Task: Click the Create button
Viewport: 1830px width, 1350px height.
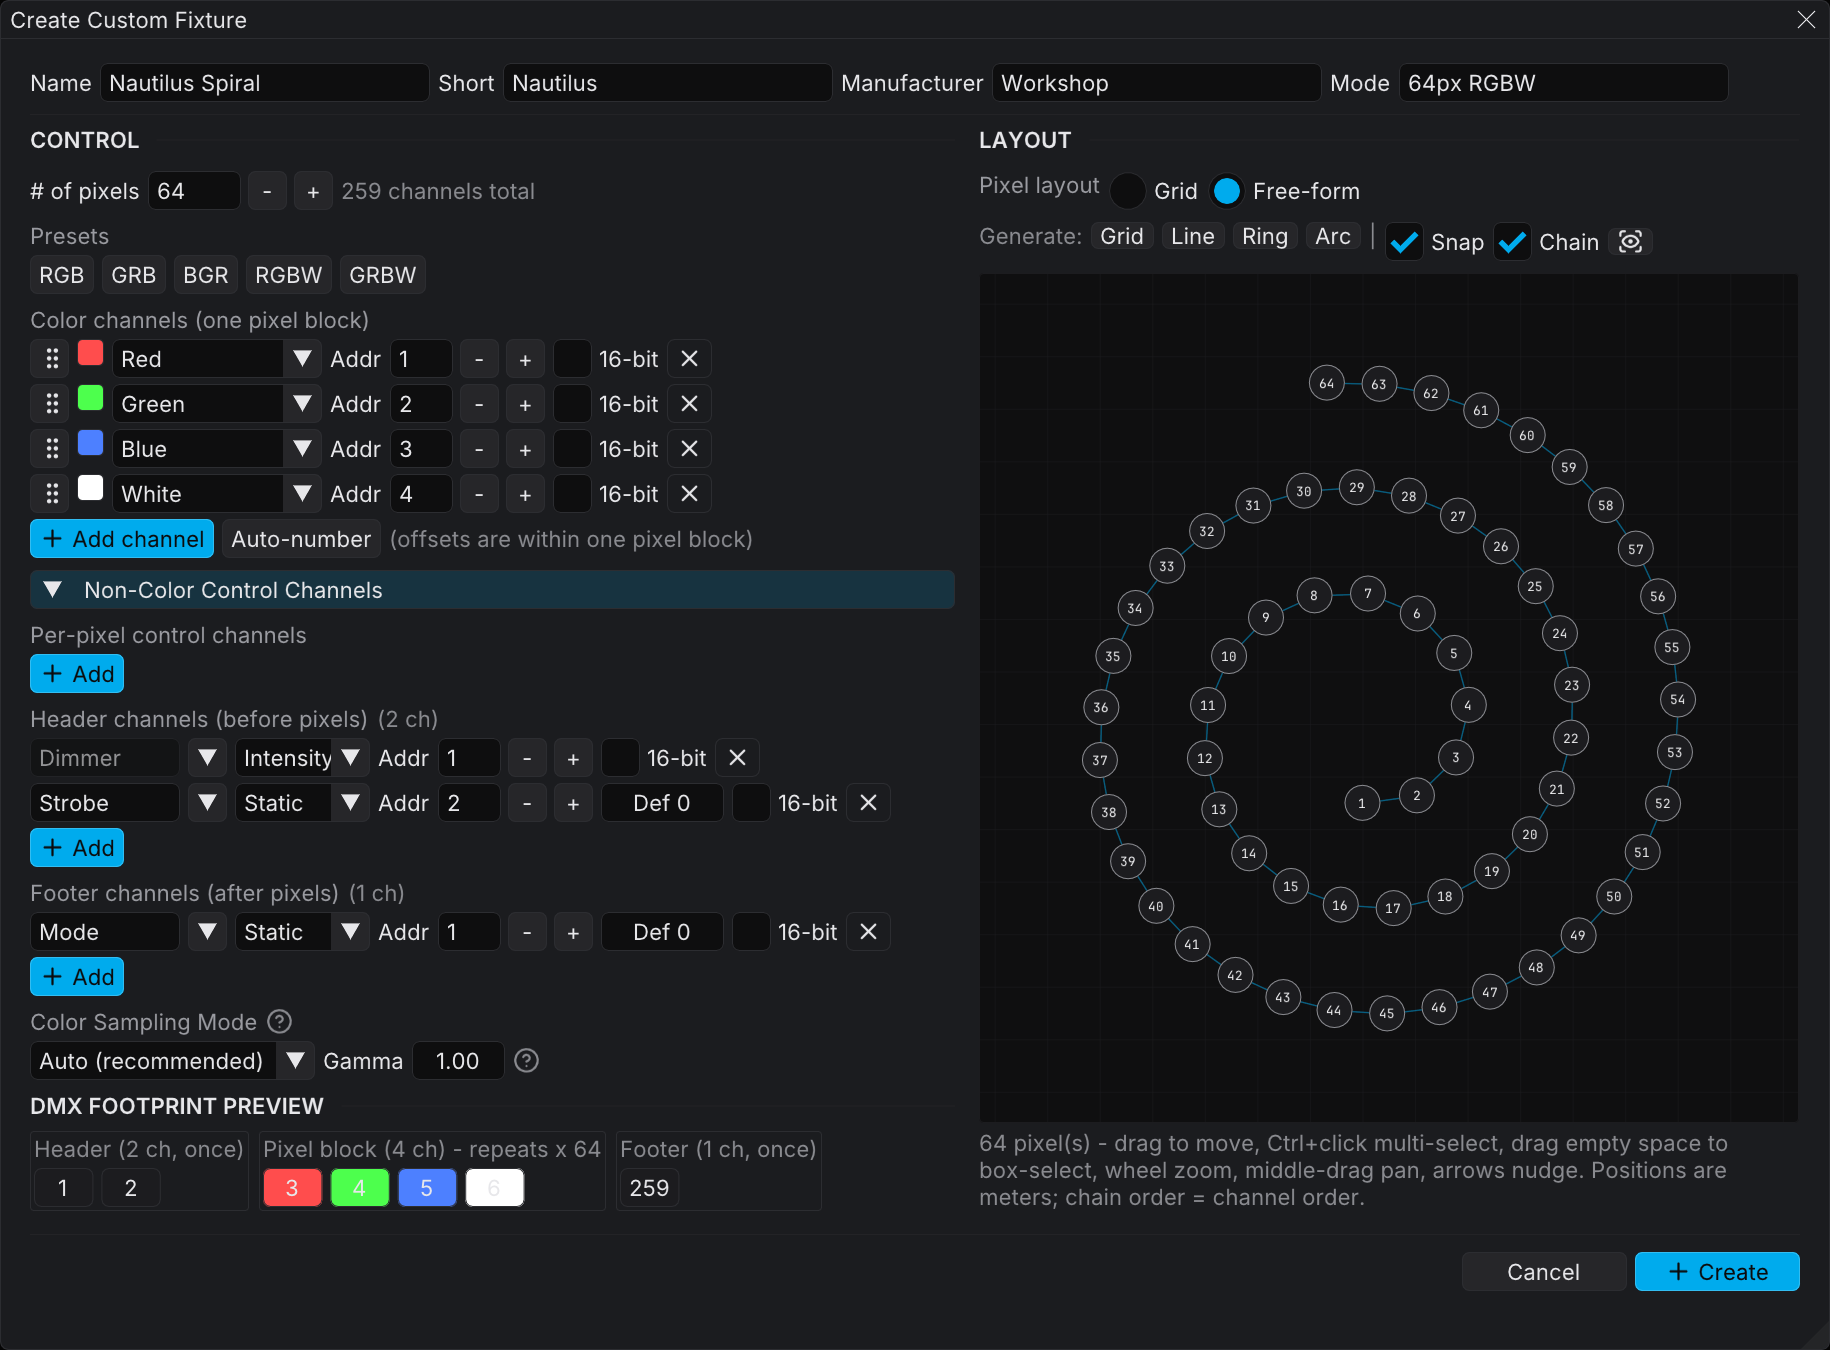Action: (1717, 1272)
